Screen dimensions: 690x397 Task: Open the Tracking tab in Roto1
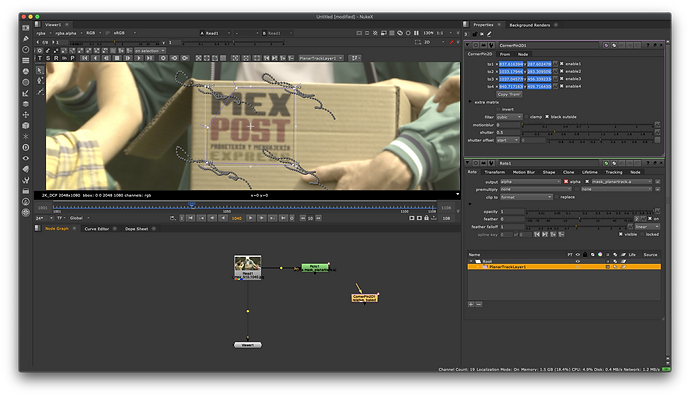[613, 172]
